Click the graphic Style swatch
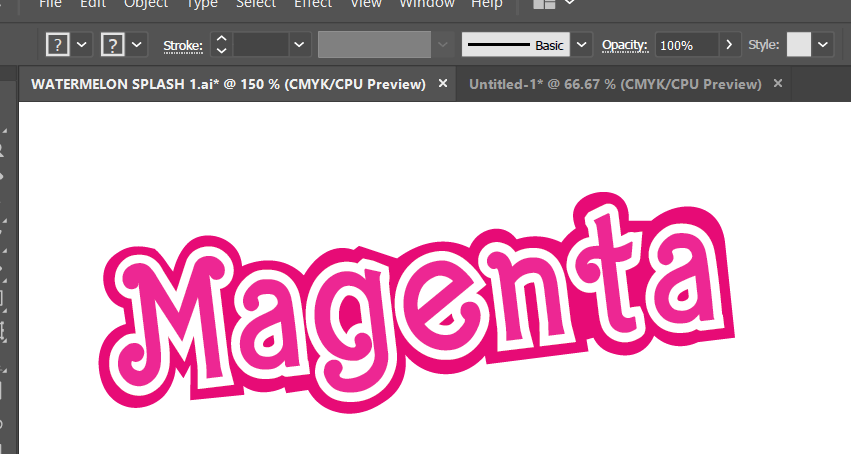 click(x=799, y=45)
